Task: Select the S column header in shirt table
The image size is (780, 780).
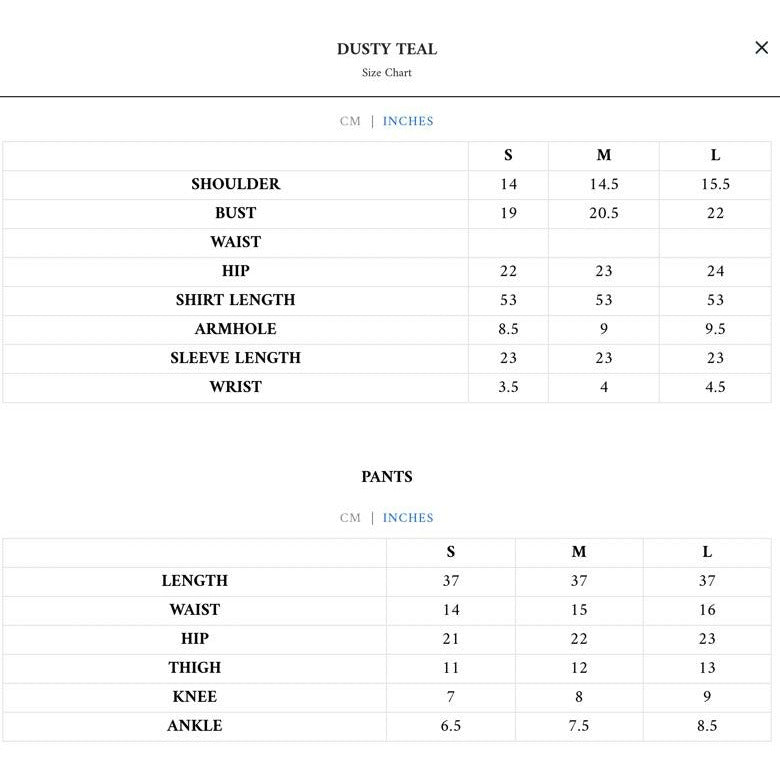Action: 508,155
